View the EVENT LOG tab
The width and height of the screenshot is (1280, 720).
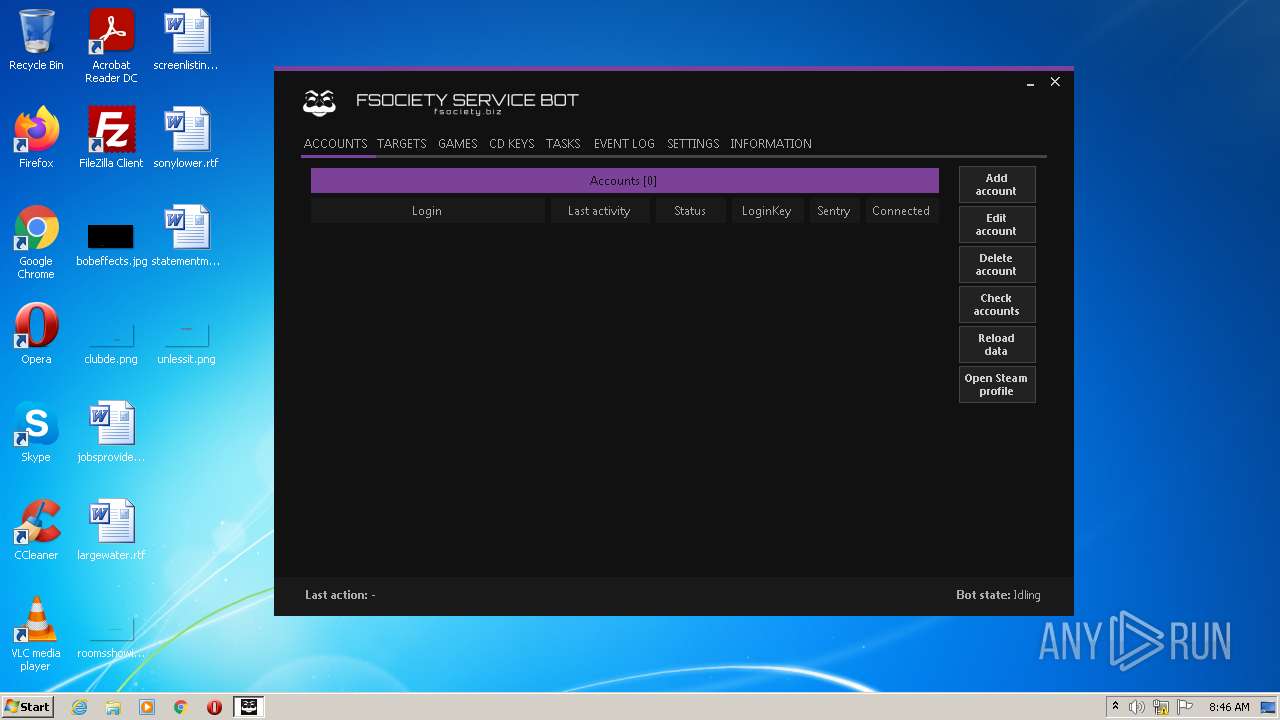coord(624,144)
